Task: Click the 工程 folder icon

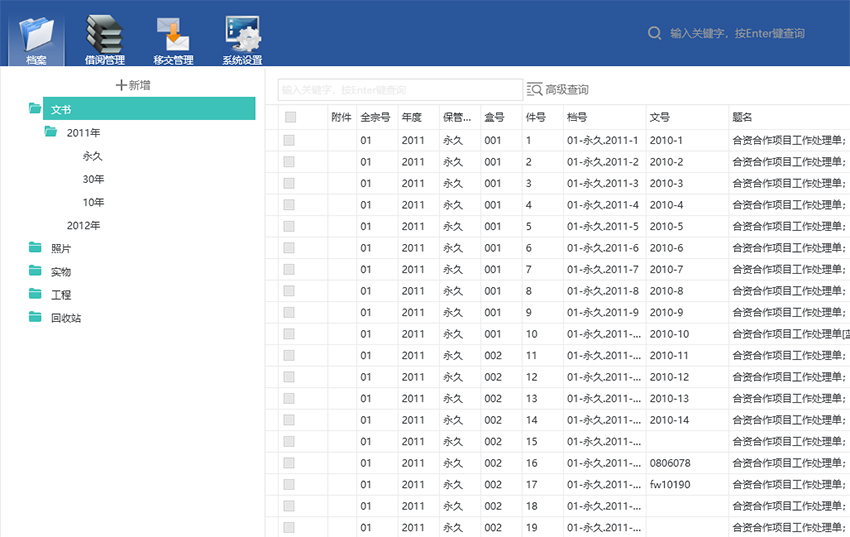Action: [35, 294]
